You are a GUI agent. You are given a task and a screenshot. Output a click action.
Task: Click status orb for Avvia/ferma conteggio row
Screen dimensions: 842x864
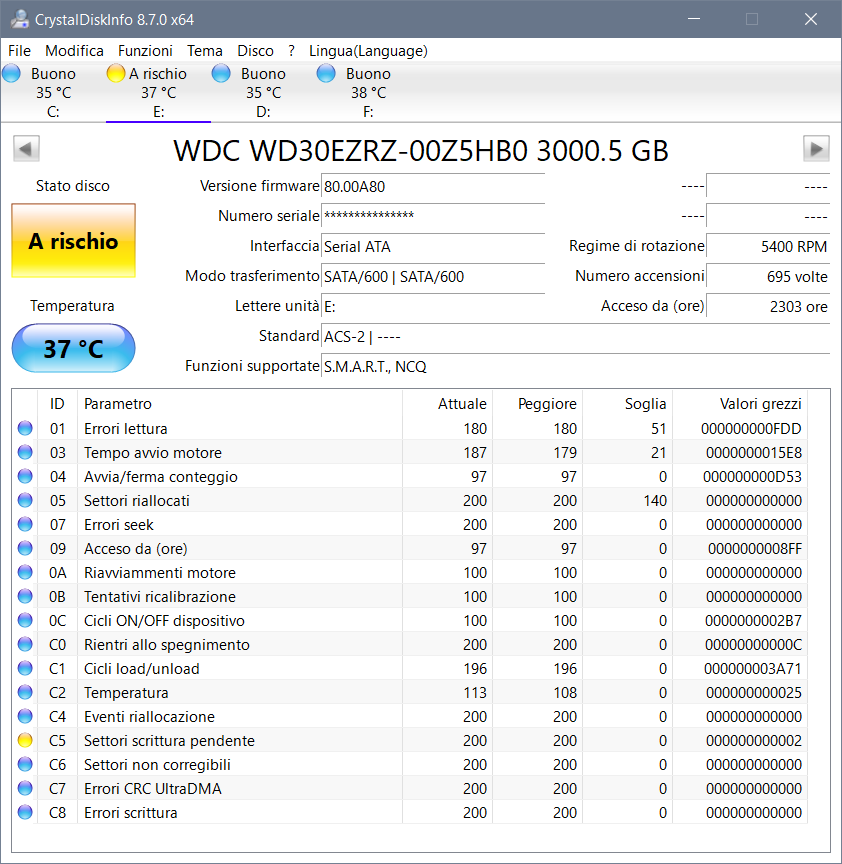click(25, 476)
